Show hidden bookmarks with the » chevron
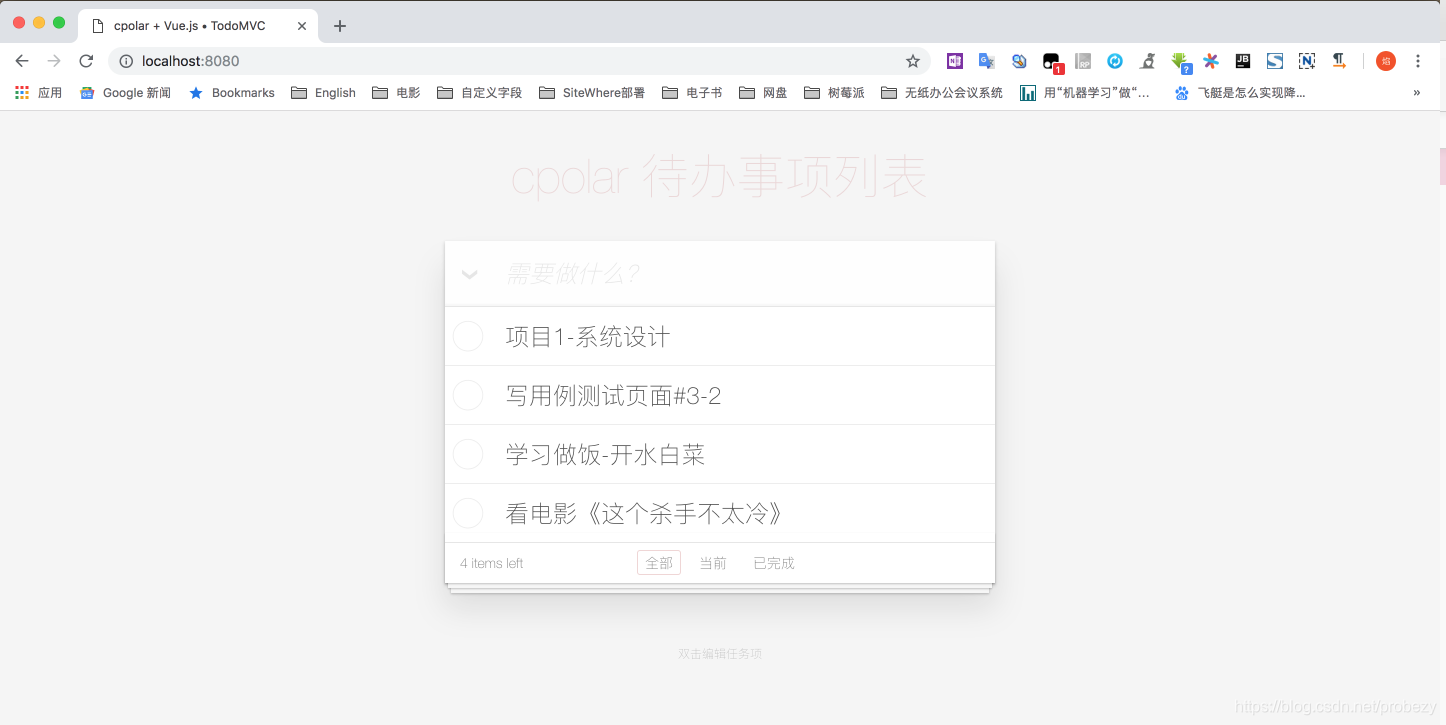The image size is (1446, 725). pos(1417,92)
